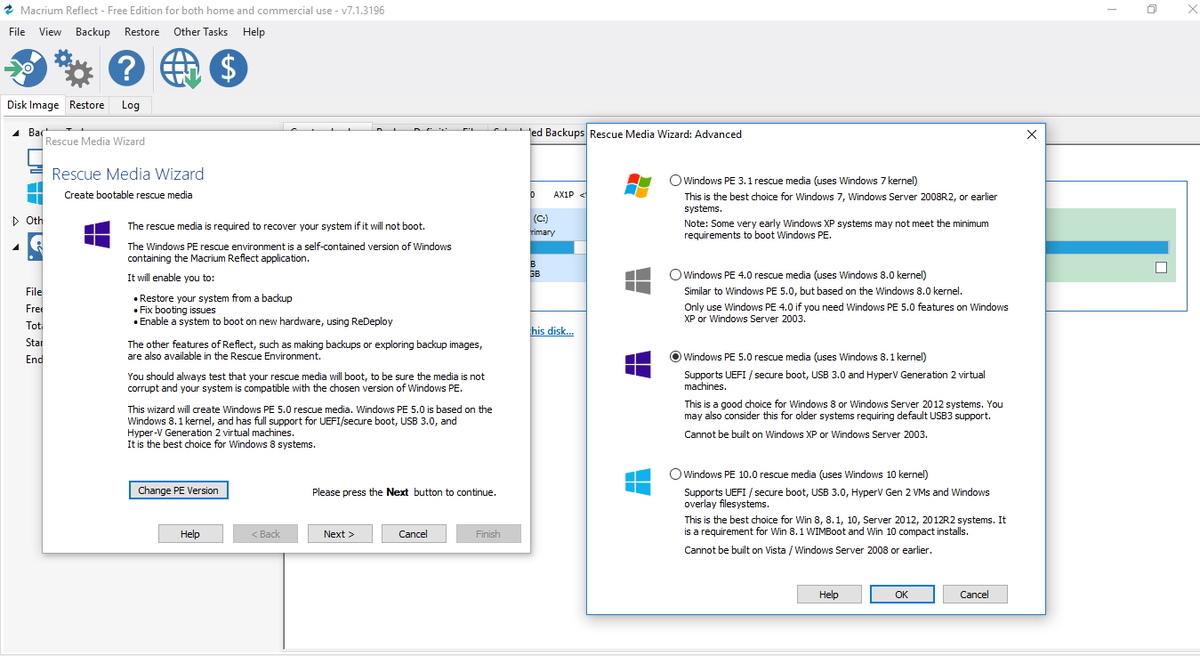1200x656 pixels.
Task: Select Windows PE 10.0 rescue media option
Action: coord(676,474)
